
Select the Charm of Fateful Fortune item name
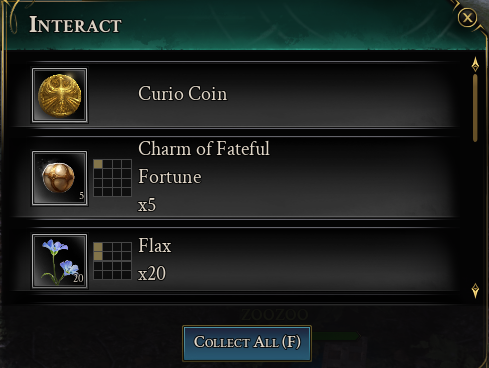(204, 162)
